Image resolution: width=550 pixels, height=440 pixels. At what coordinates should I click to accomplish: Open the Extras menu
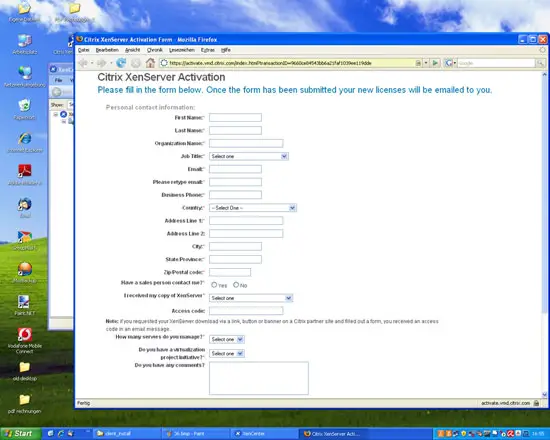click(208, 50)
